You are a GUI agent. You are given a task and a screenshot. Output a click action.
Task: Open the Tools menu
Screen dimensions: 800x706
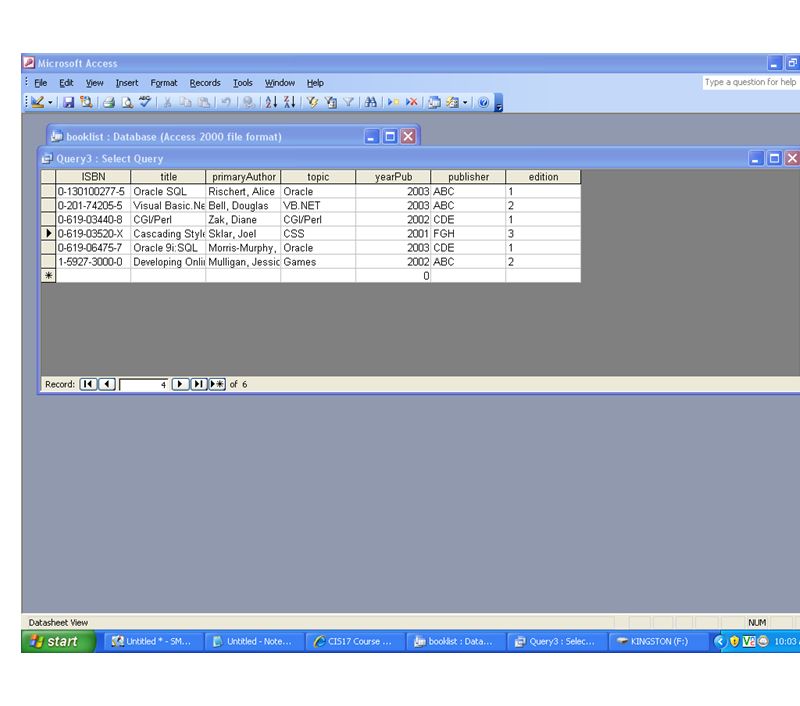click(243, 83)
